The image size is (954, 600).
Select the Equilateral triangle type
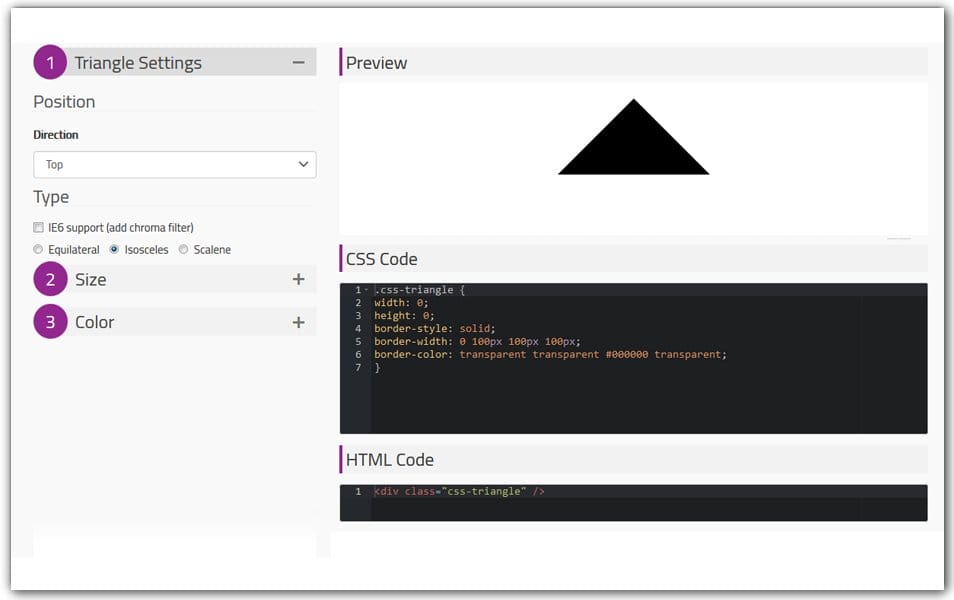click(x=38, y=249)
